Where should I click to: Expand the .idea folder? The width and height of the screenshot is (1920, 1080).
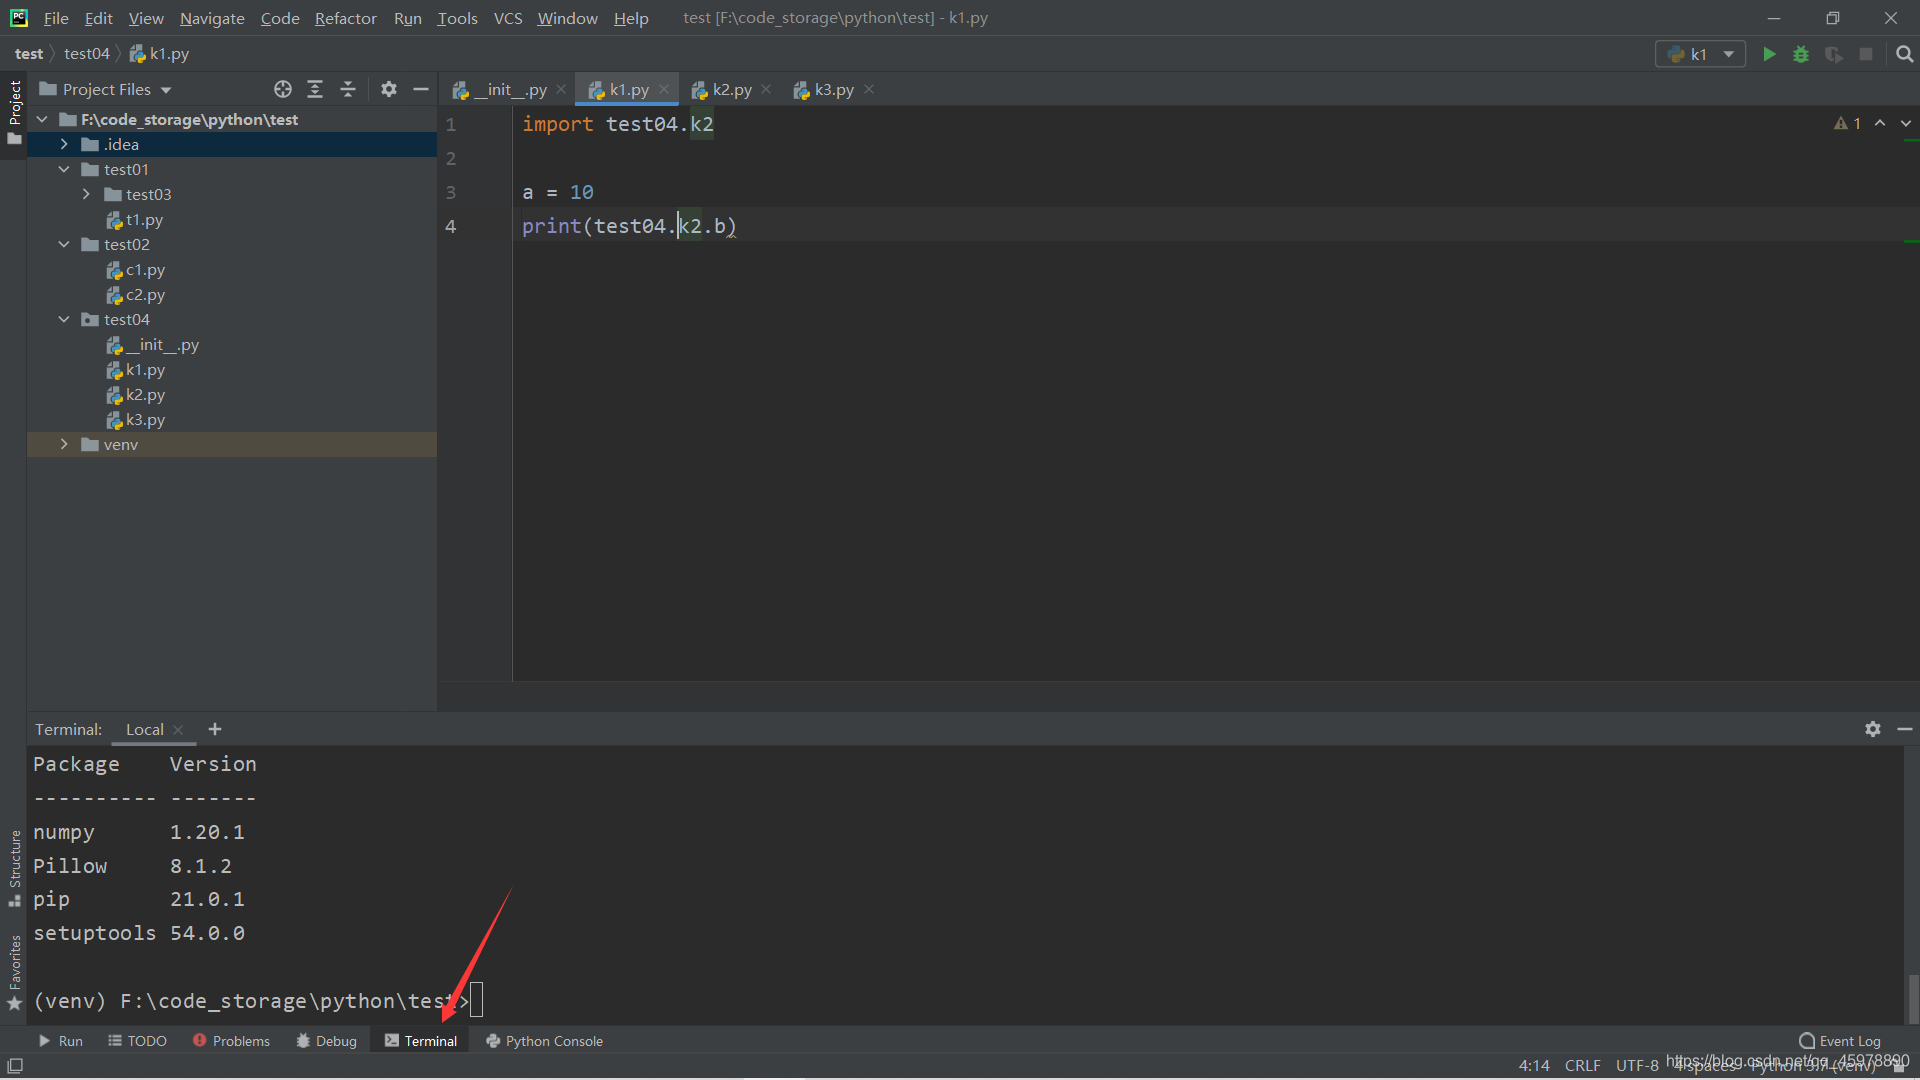[64, 144]
